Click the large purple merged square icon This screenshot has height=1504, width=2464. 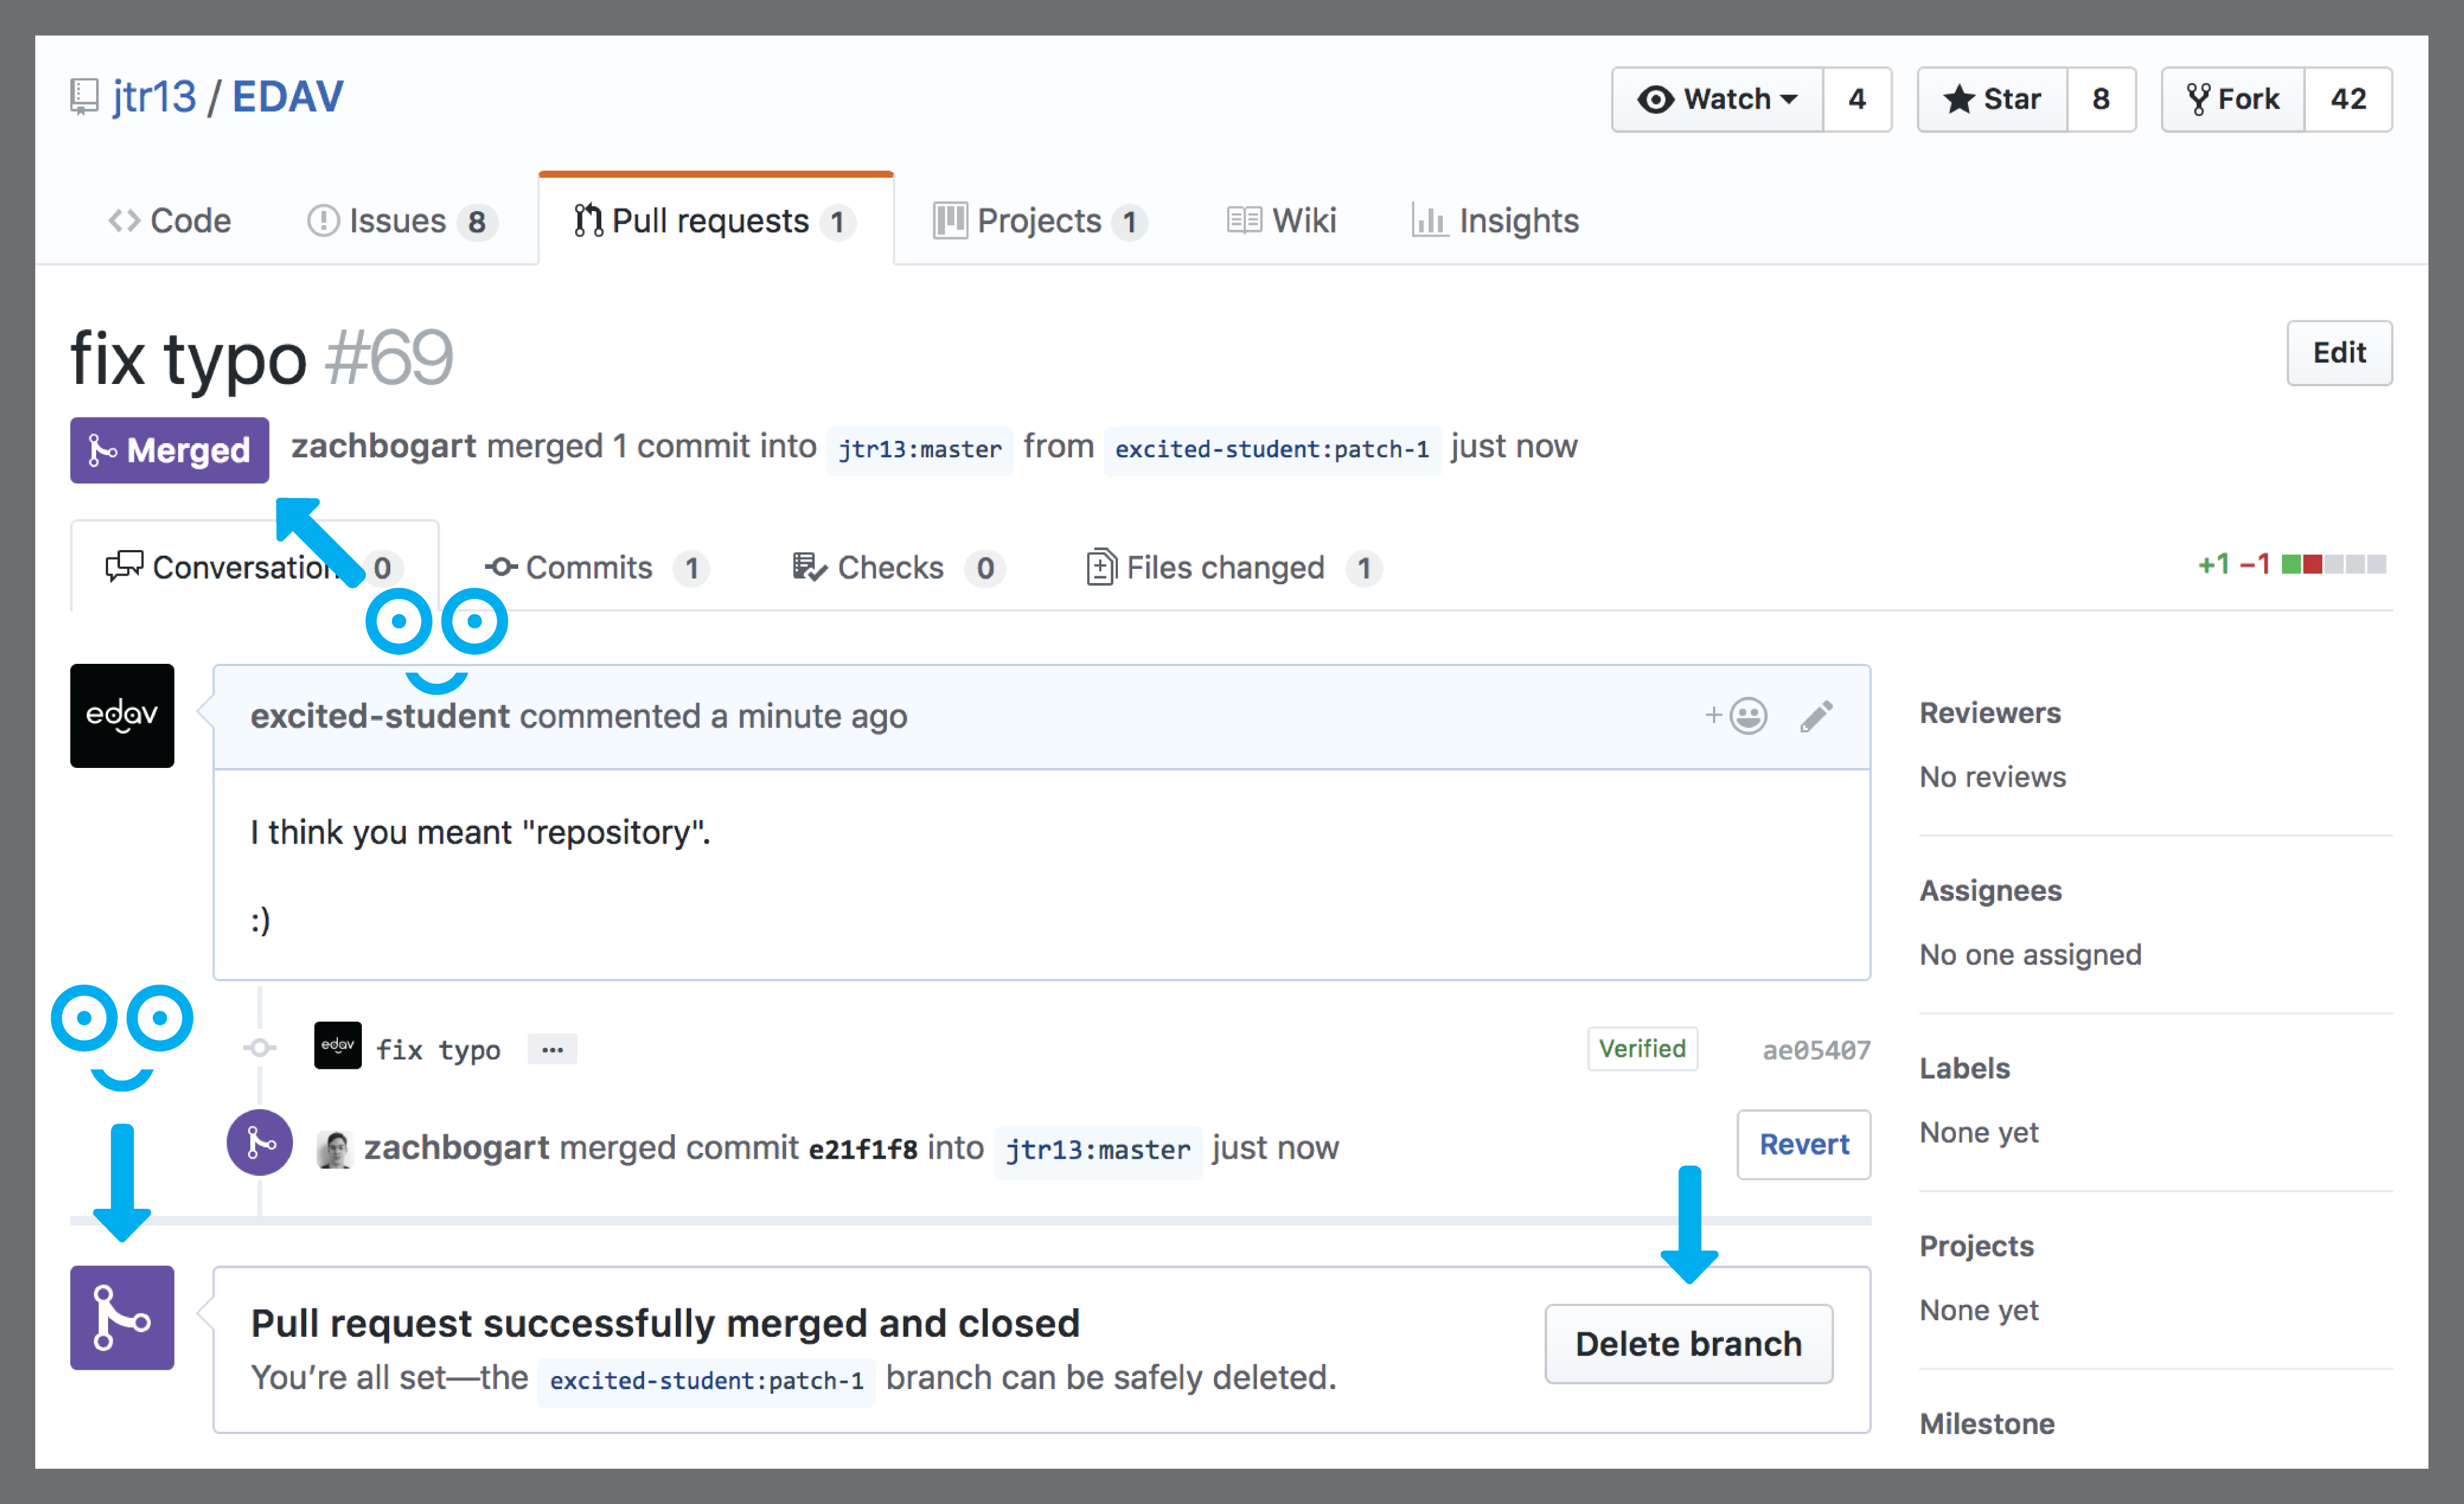(122, 1318)
